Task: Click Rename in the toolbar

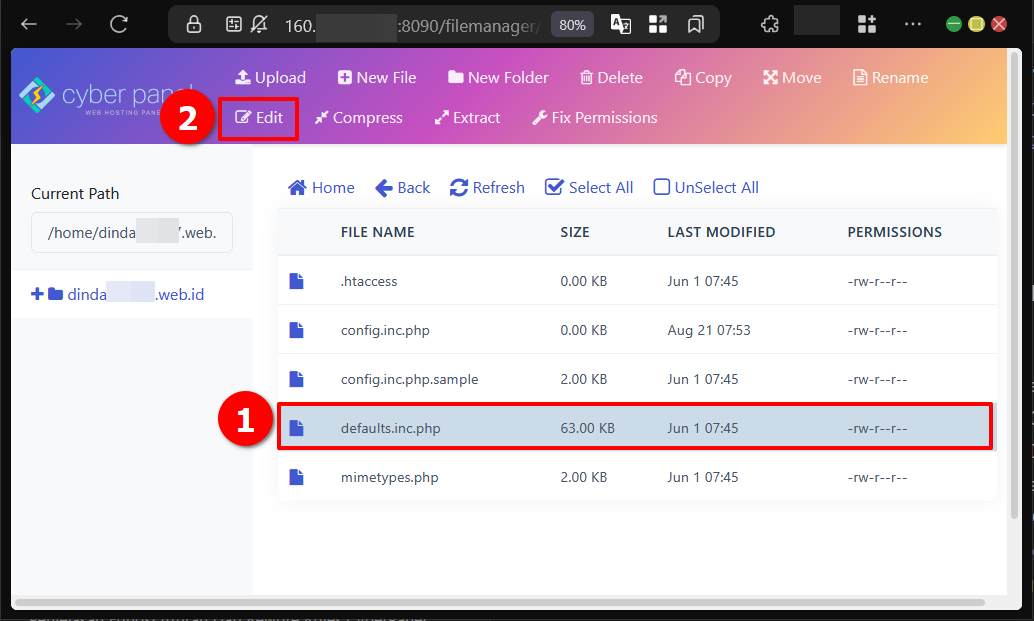Action: 890,78
